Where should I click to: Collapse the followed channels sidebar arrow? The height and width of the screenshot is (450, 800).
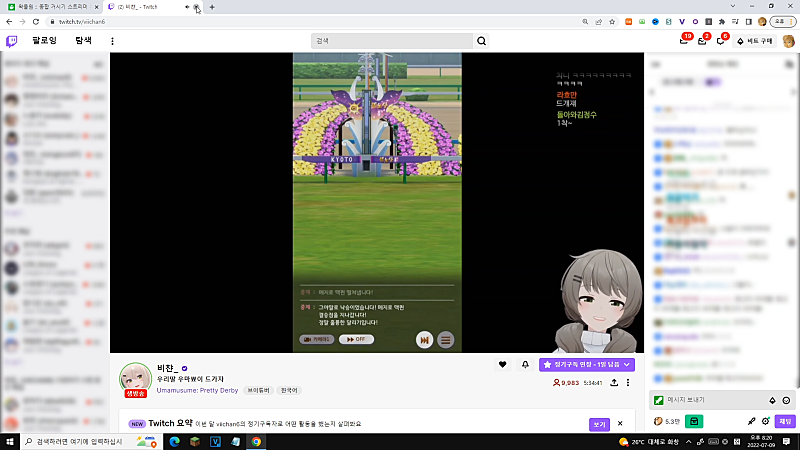(98, 64)
